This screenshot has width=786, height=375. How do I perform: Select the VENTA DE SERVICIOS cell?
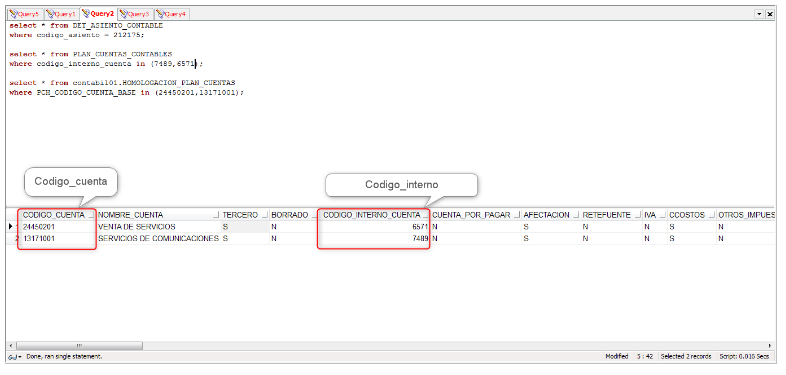coord(158,227)
